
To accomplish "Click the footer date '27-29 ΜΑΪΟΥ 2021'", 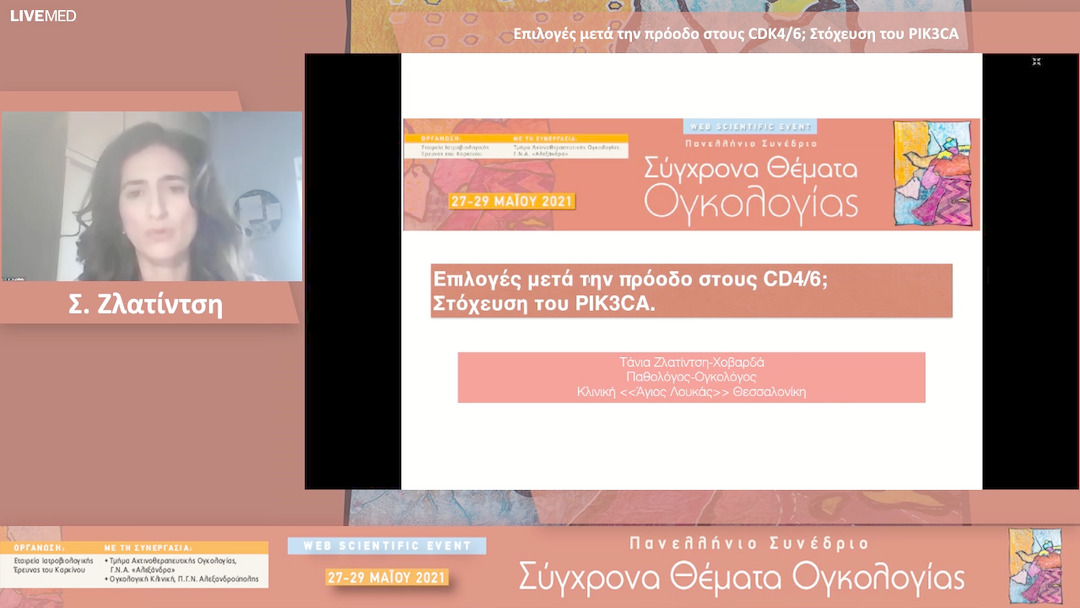I will [x=387, y=577].
